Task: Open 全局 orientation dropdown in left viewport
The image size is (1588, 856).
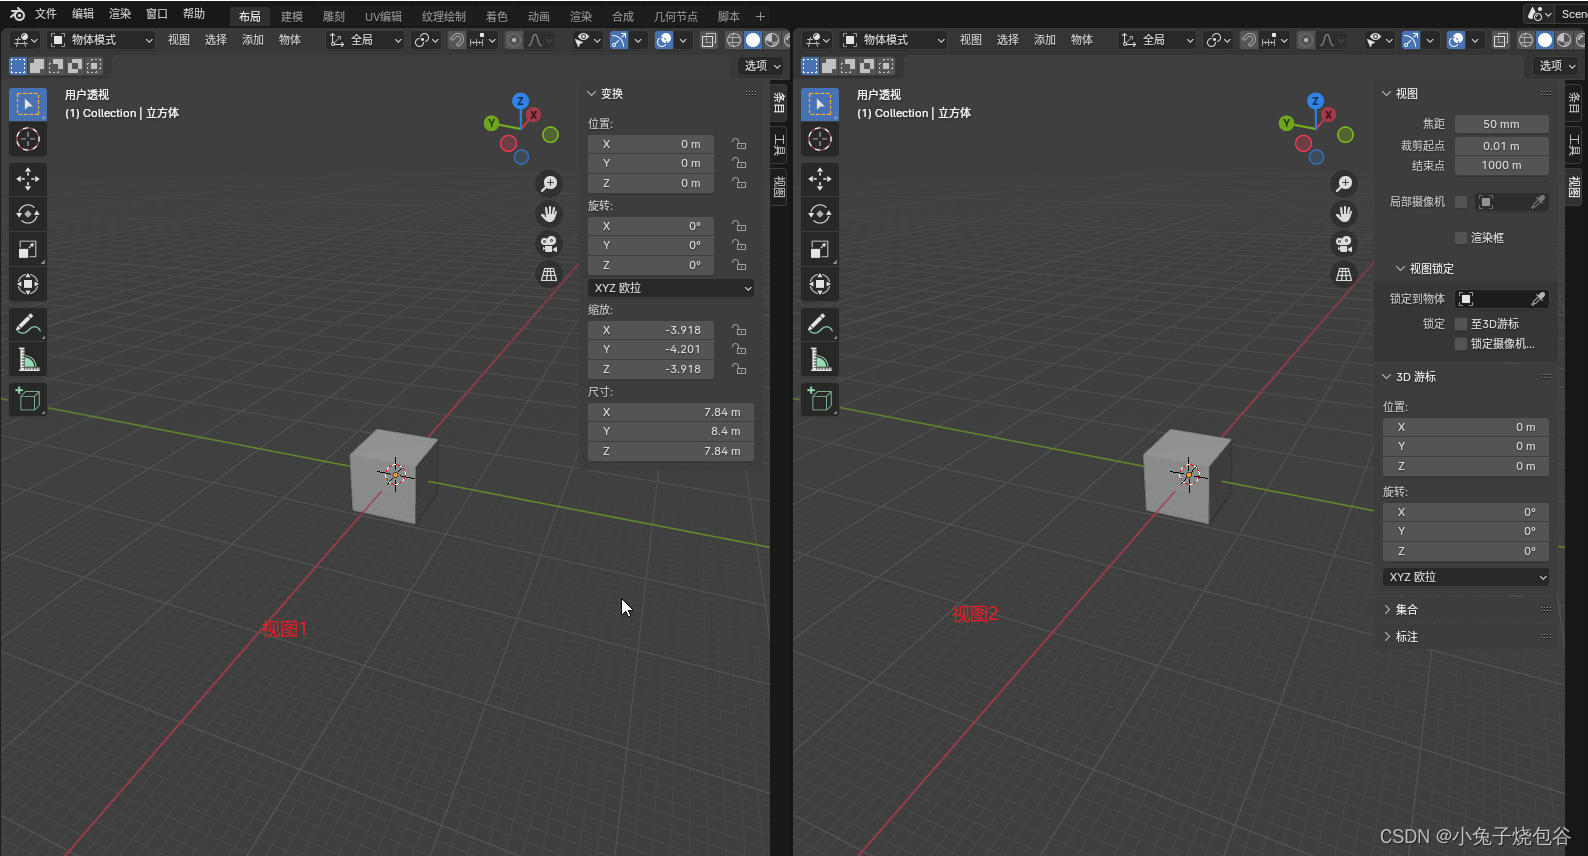Action: (365, 40)
